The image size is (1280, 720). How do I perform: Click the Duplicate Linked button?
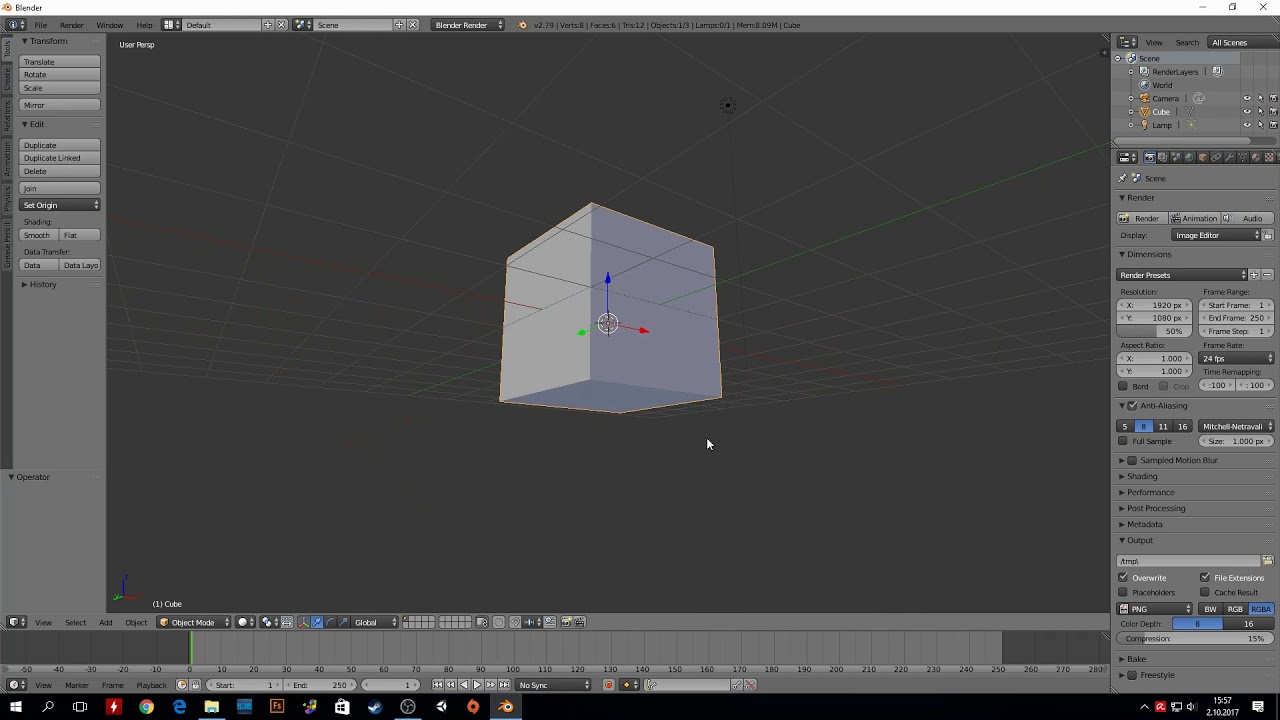(x=60, y=158)
